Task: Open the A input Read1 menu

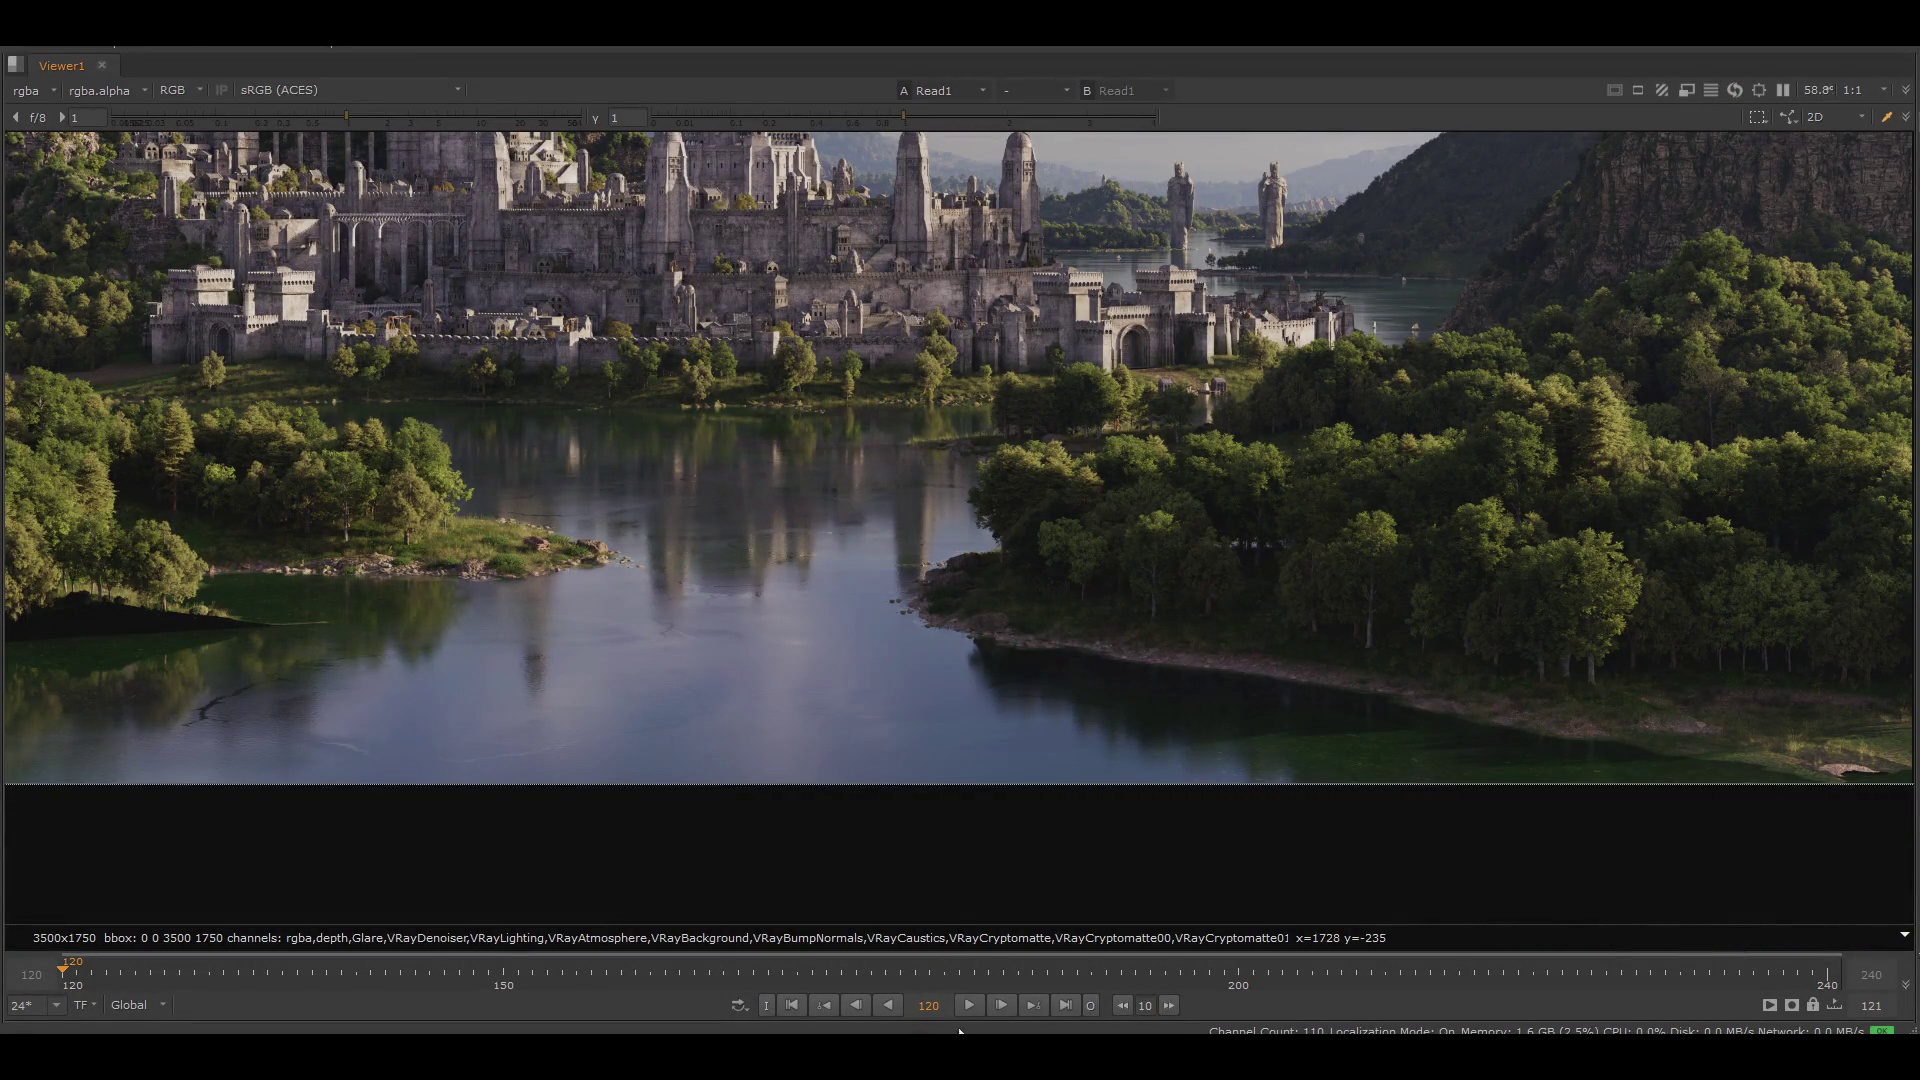Action: [x=943, y=90]
